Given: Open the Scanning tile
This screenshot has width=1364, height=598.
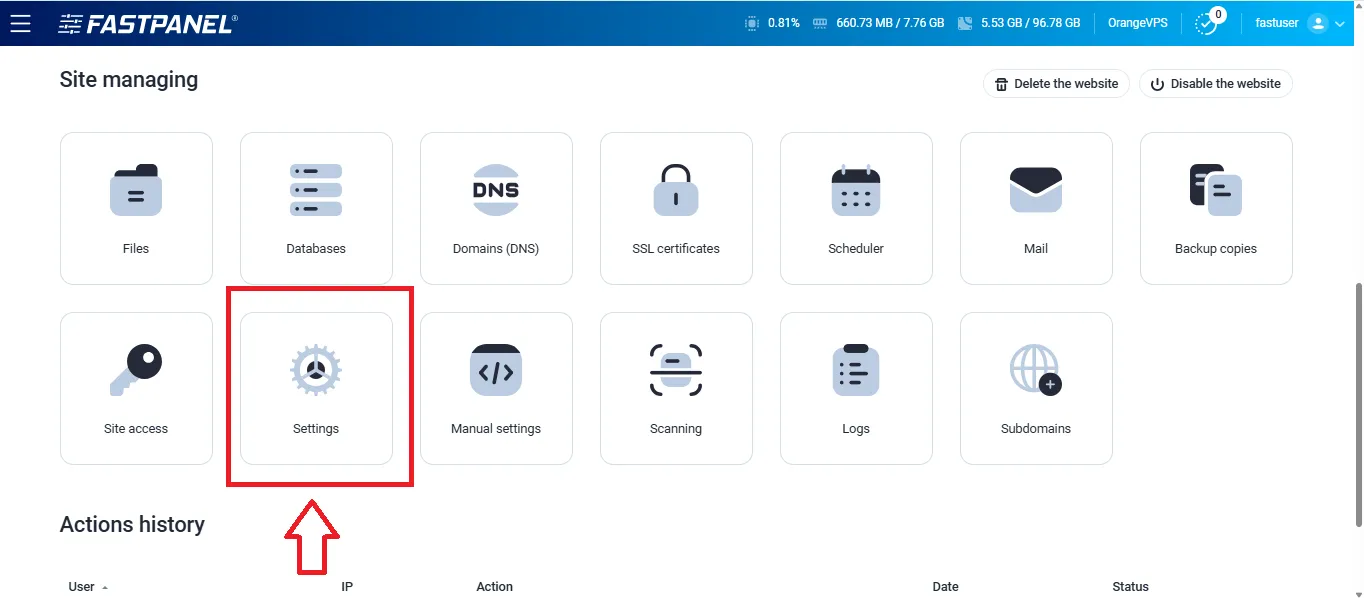Looking at the screenshot, I should 676,388.
